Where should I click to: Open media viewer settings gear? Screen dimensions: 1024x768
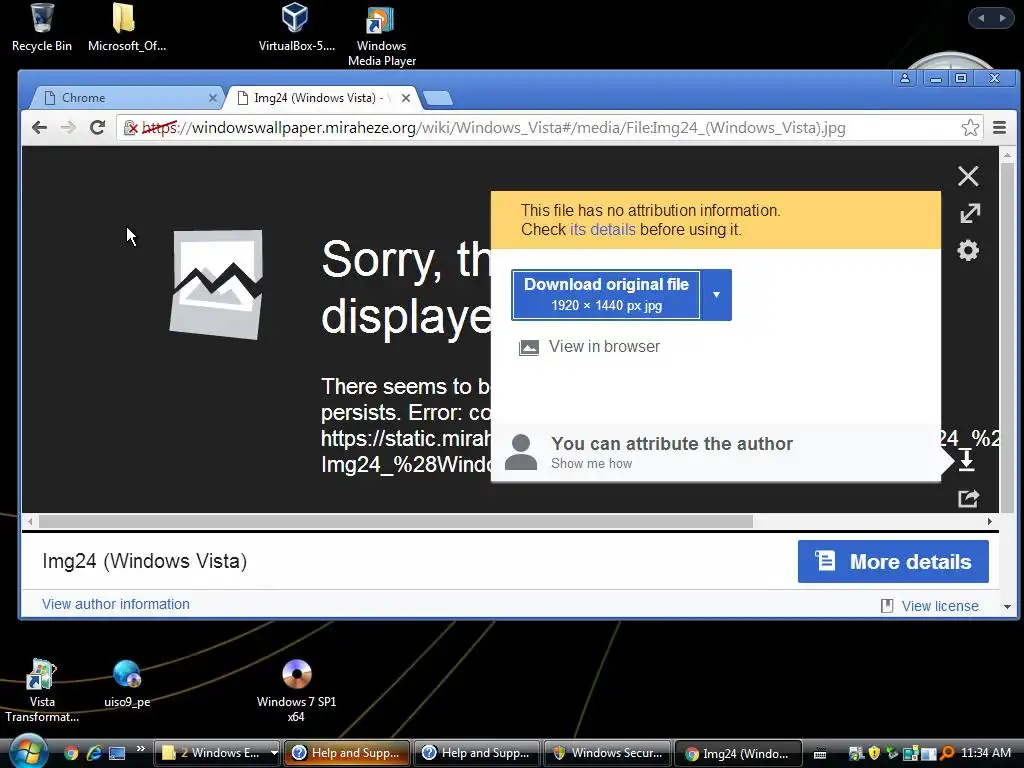[x=968, y=250]
